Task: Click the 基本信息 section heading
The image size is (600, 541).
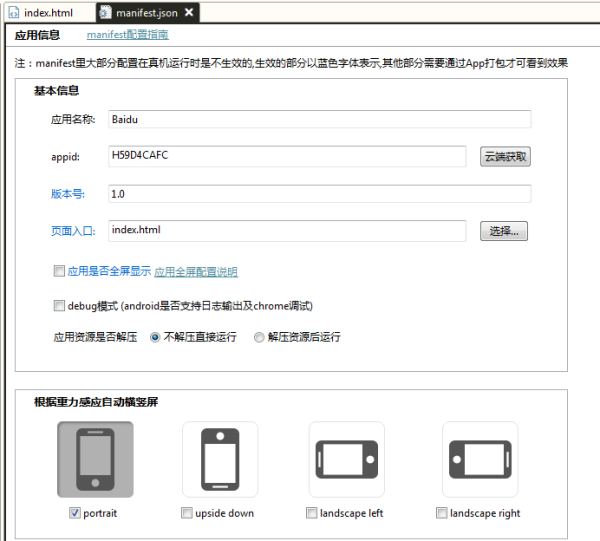Action: 56,91
